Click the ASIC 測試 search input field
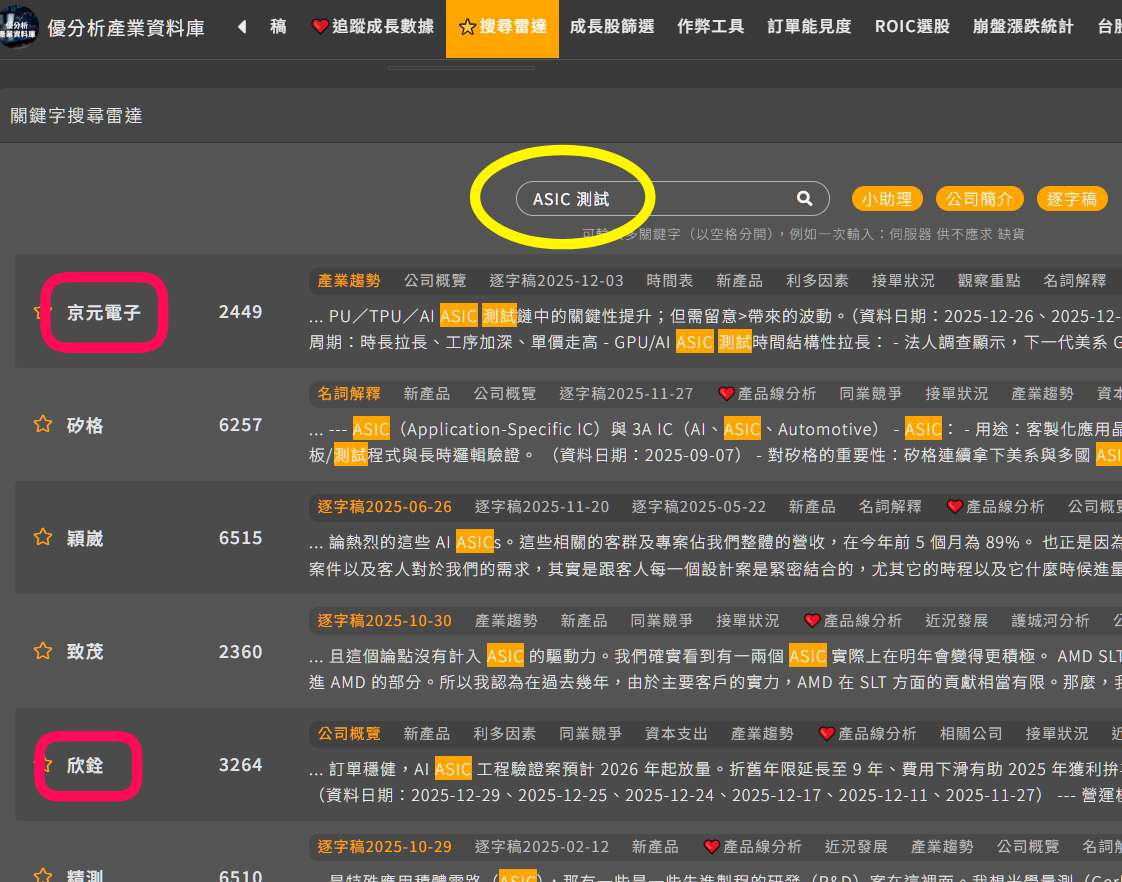This screenshot has width=1122, height=882. pyautogui.click(x=650, y=199)
